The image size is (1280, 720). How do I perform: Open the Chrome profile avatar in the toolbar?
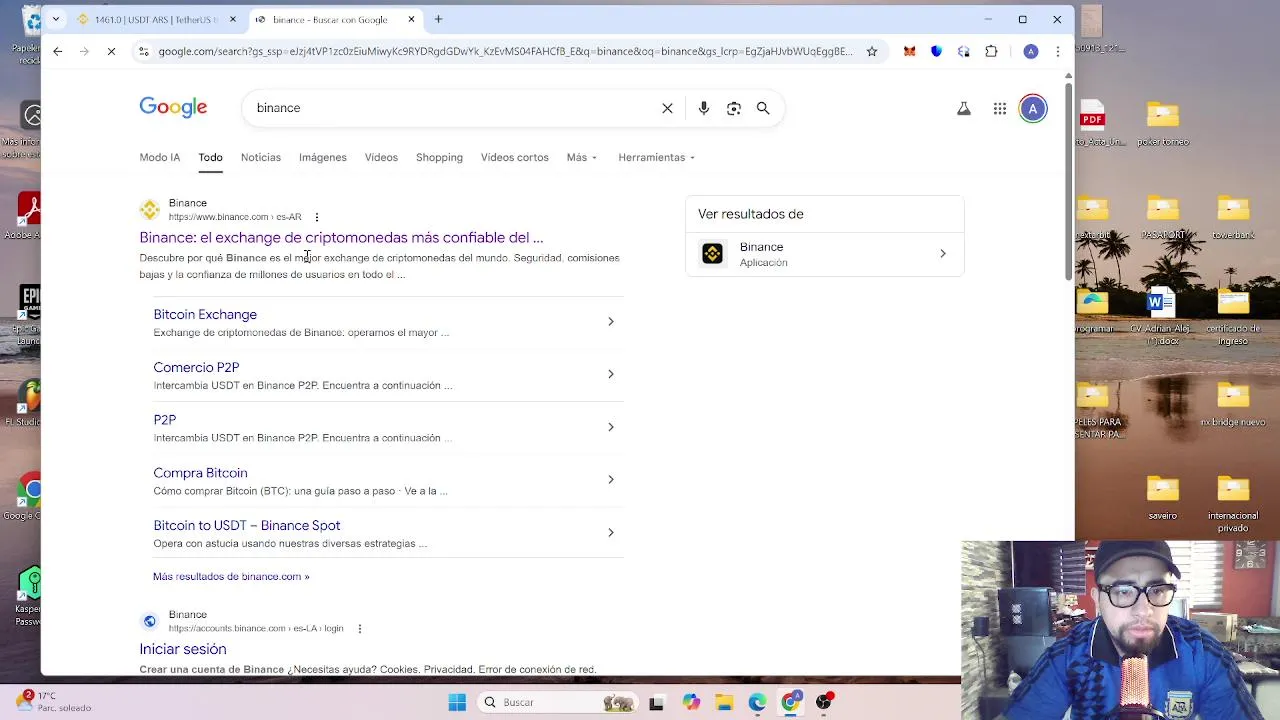[x=1031, y=51]
